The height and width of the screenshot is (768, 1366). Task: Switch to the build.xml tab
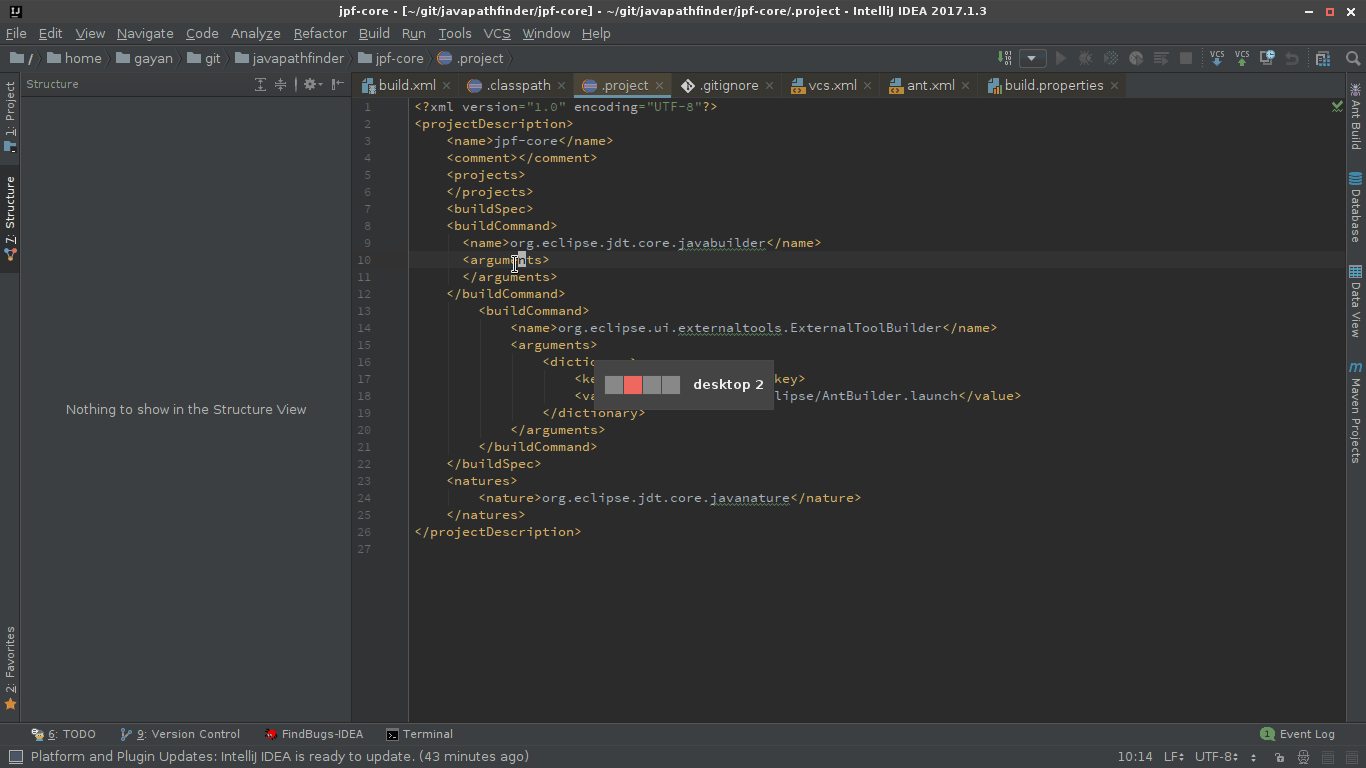point(405,85)
